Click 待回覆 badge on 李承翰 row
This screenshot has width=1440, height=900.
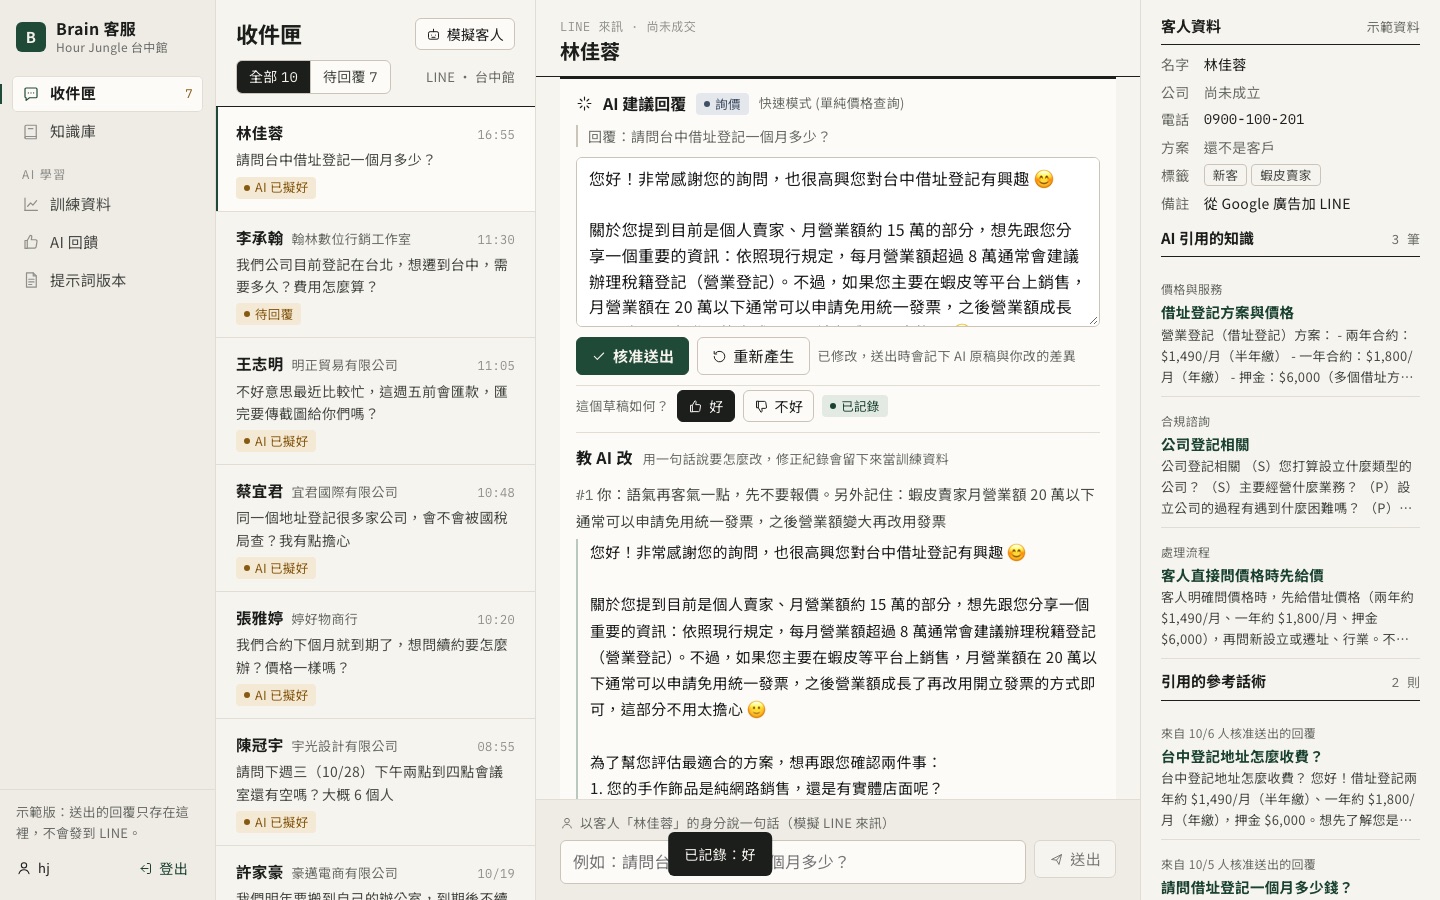269,314
